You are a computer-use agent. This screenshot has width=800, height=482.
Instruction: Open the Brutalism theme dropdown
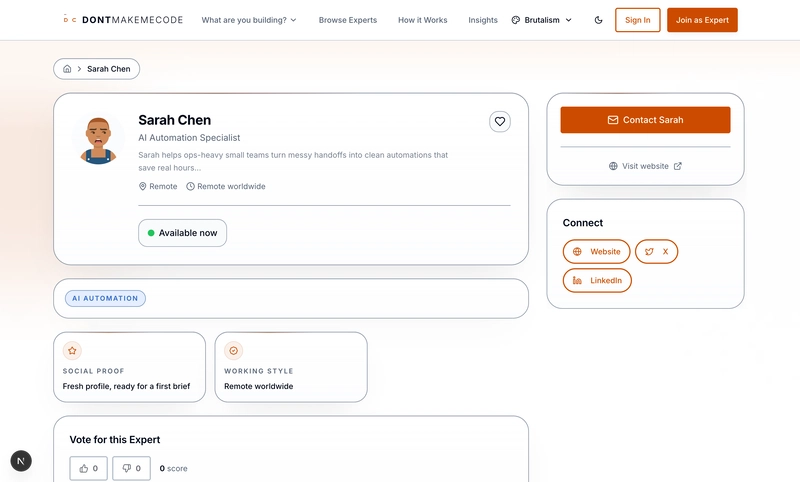[x=541, y=20]
